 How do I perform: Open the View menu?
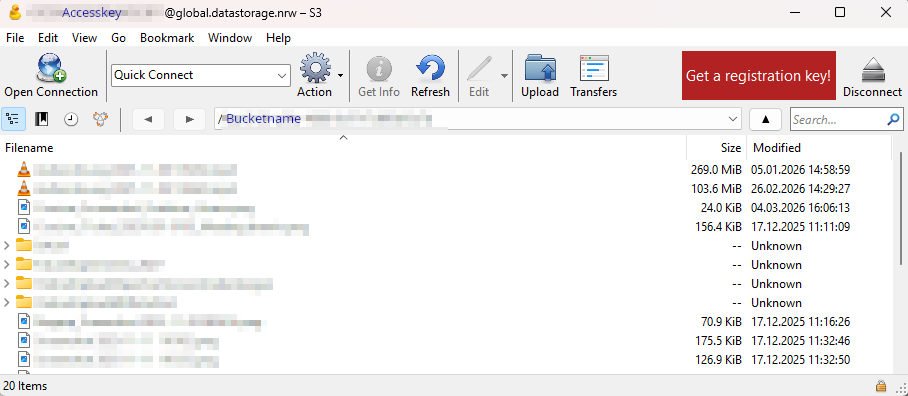[85, 38]
